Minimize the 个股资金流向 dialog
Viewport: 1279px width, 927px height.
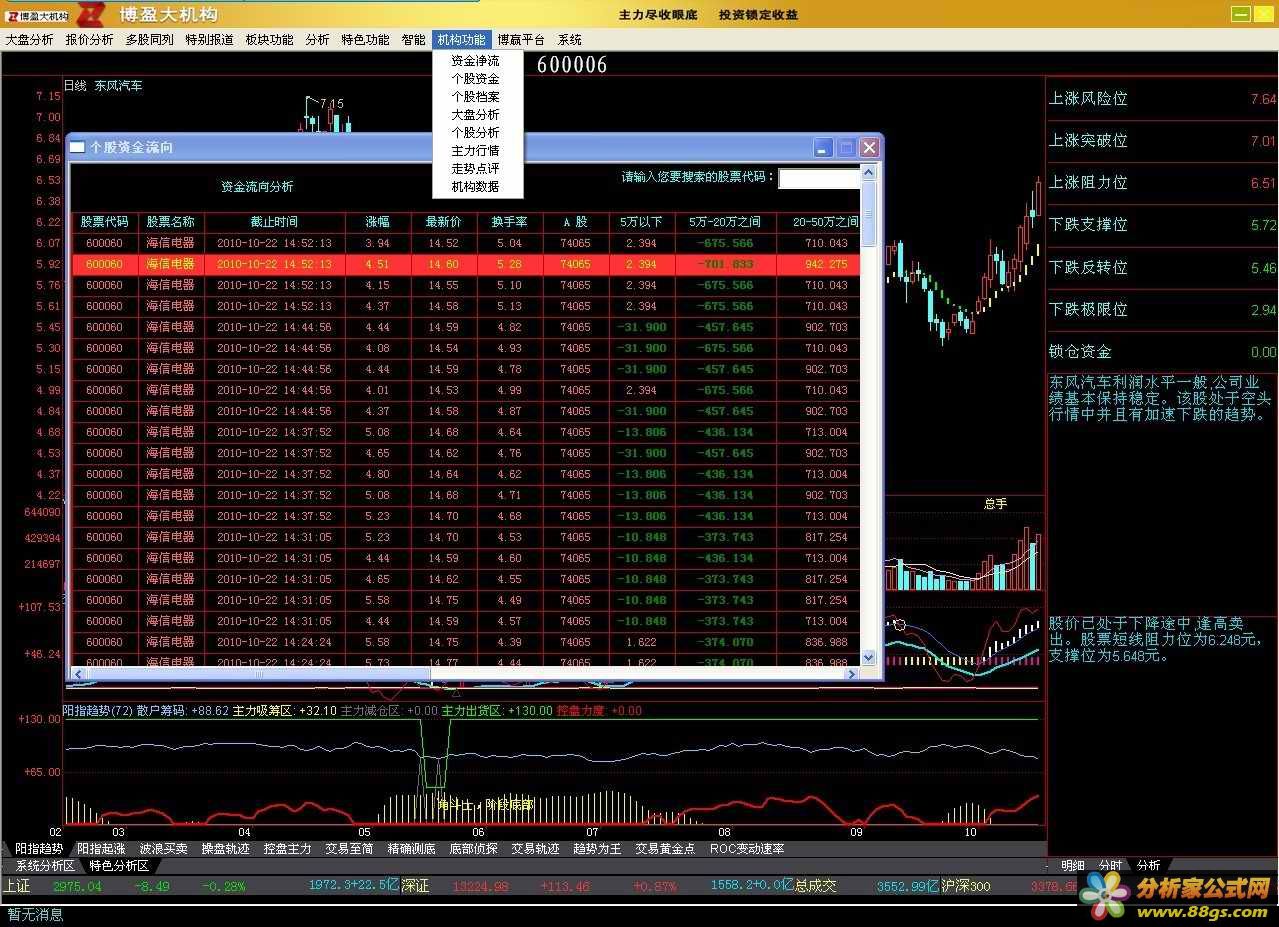[x=823, y=148]
